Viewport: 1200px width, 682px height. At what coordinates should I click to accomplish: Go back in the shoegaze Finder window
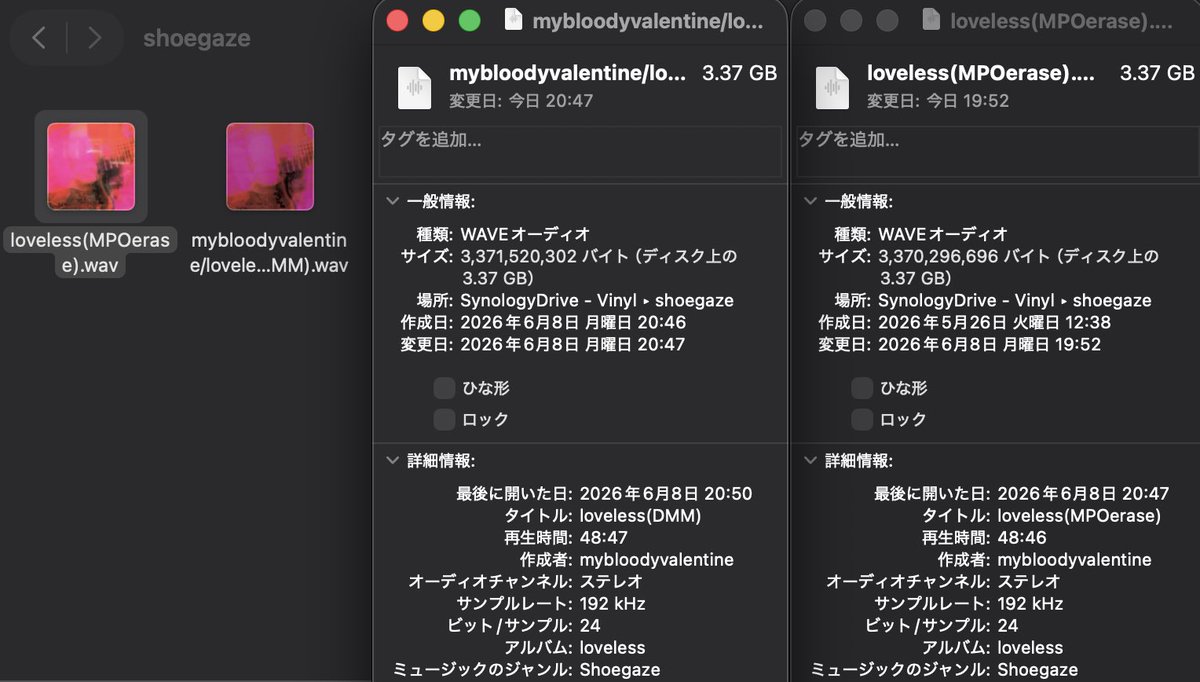[x=38, y=38]
